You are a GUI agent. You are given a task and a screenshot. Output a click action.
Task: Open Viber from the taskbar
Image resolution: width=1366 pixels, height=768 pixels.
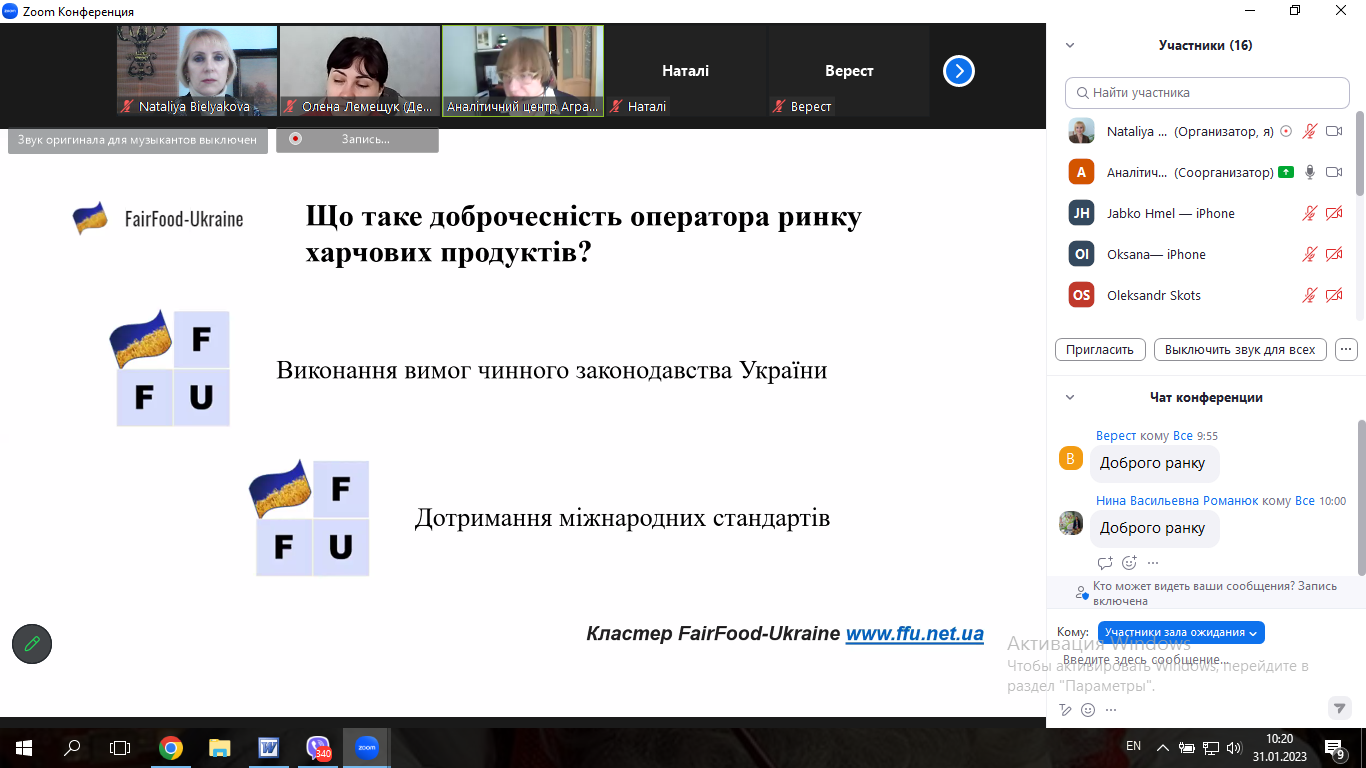click(318, 747)
